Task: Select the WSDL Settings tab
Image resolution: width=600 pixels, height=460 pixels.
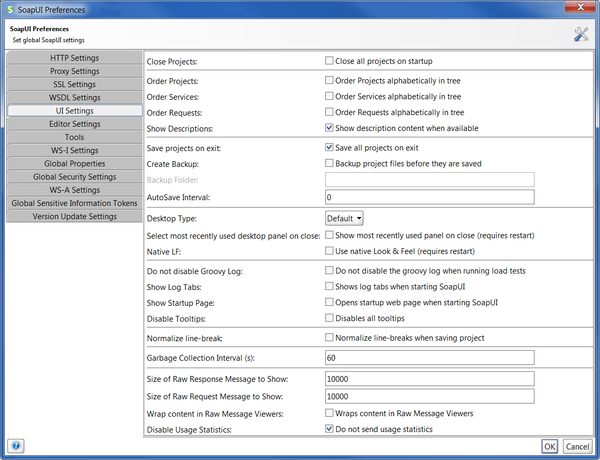Action: [x=75, y=98]
